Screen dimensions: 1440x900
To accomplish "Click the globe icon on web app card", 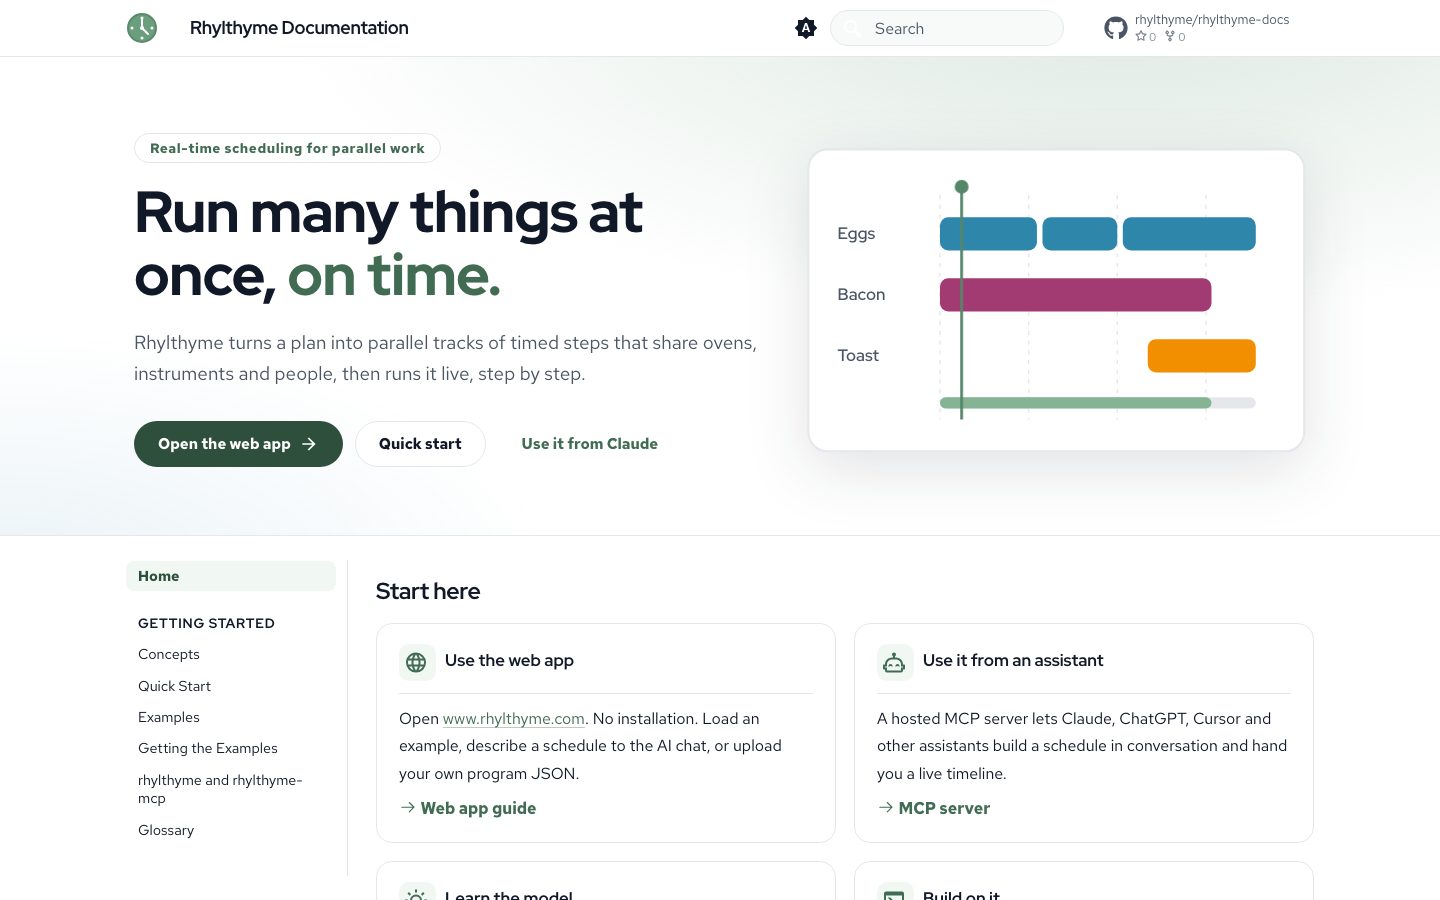I will coord(417,662).
